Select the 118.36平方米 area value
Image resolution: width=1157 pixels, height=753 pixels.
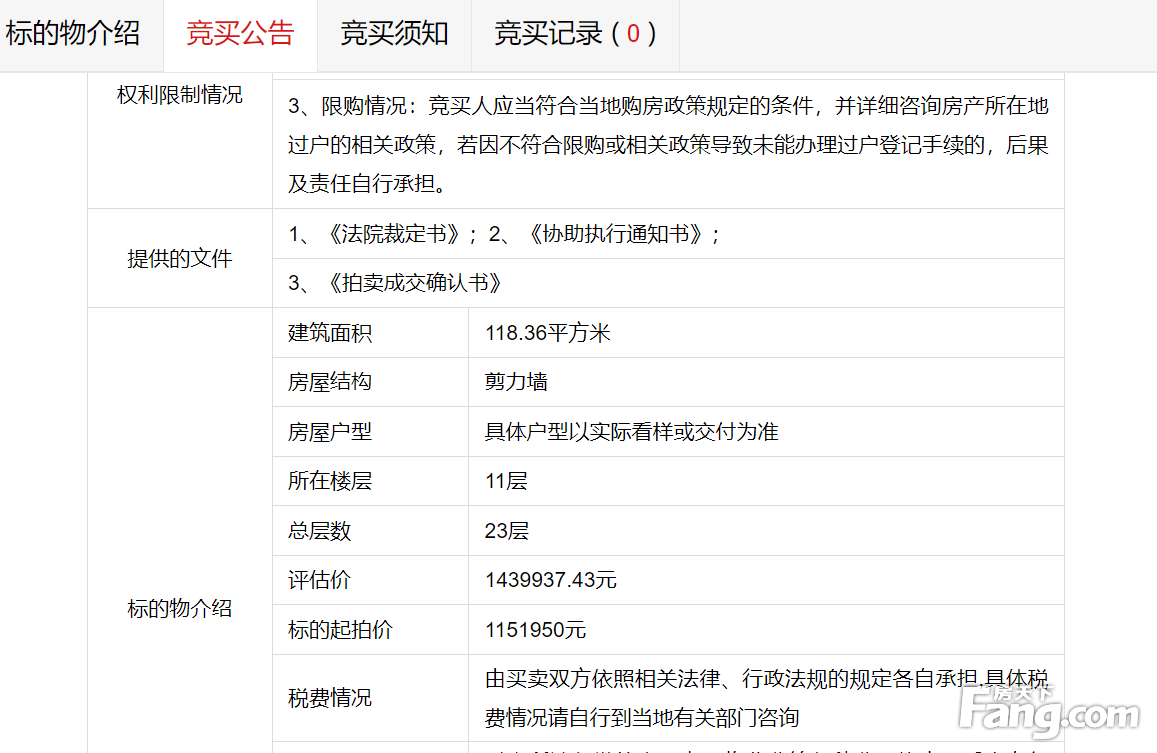click(x=548, y=333)
